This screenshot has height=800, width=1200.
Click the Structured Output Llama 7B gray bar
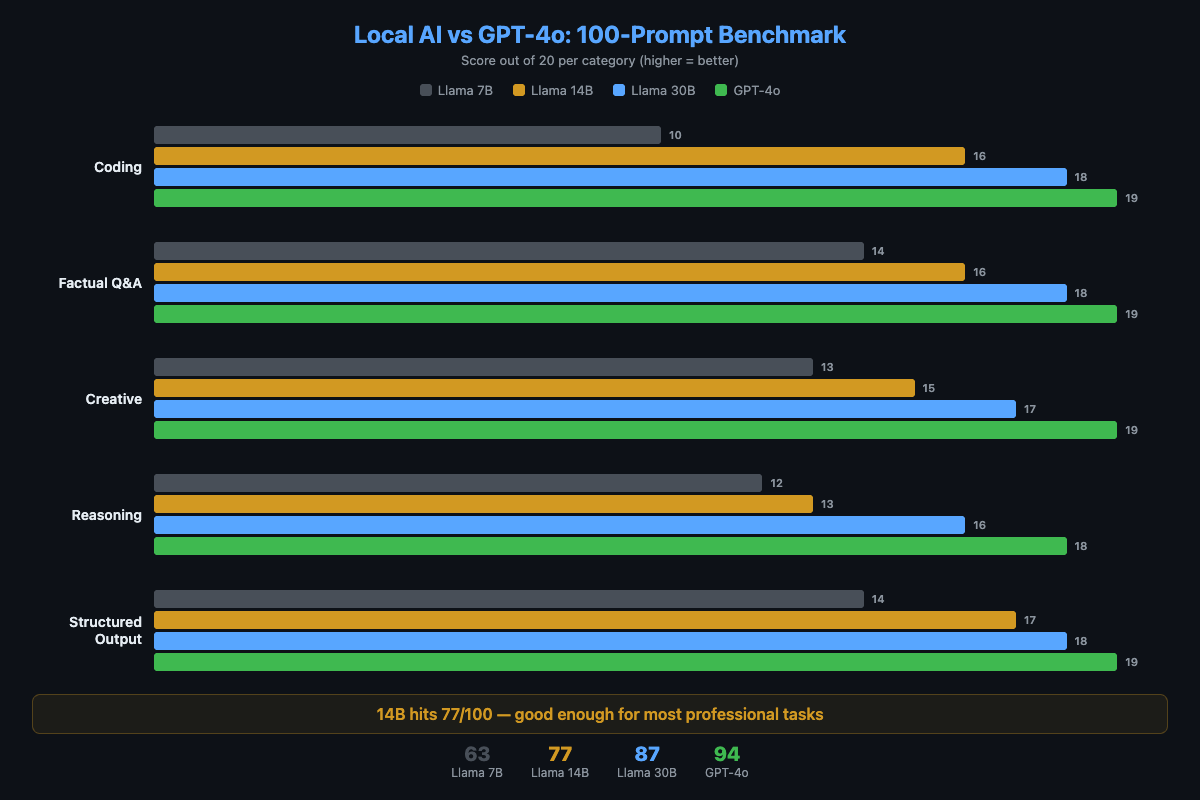[x=509, y=599]
